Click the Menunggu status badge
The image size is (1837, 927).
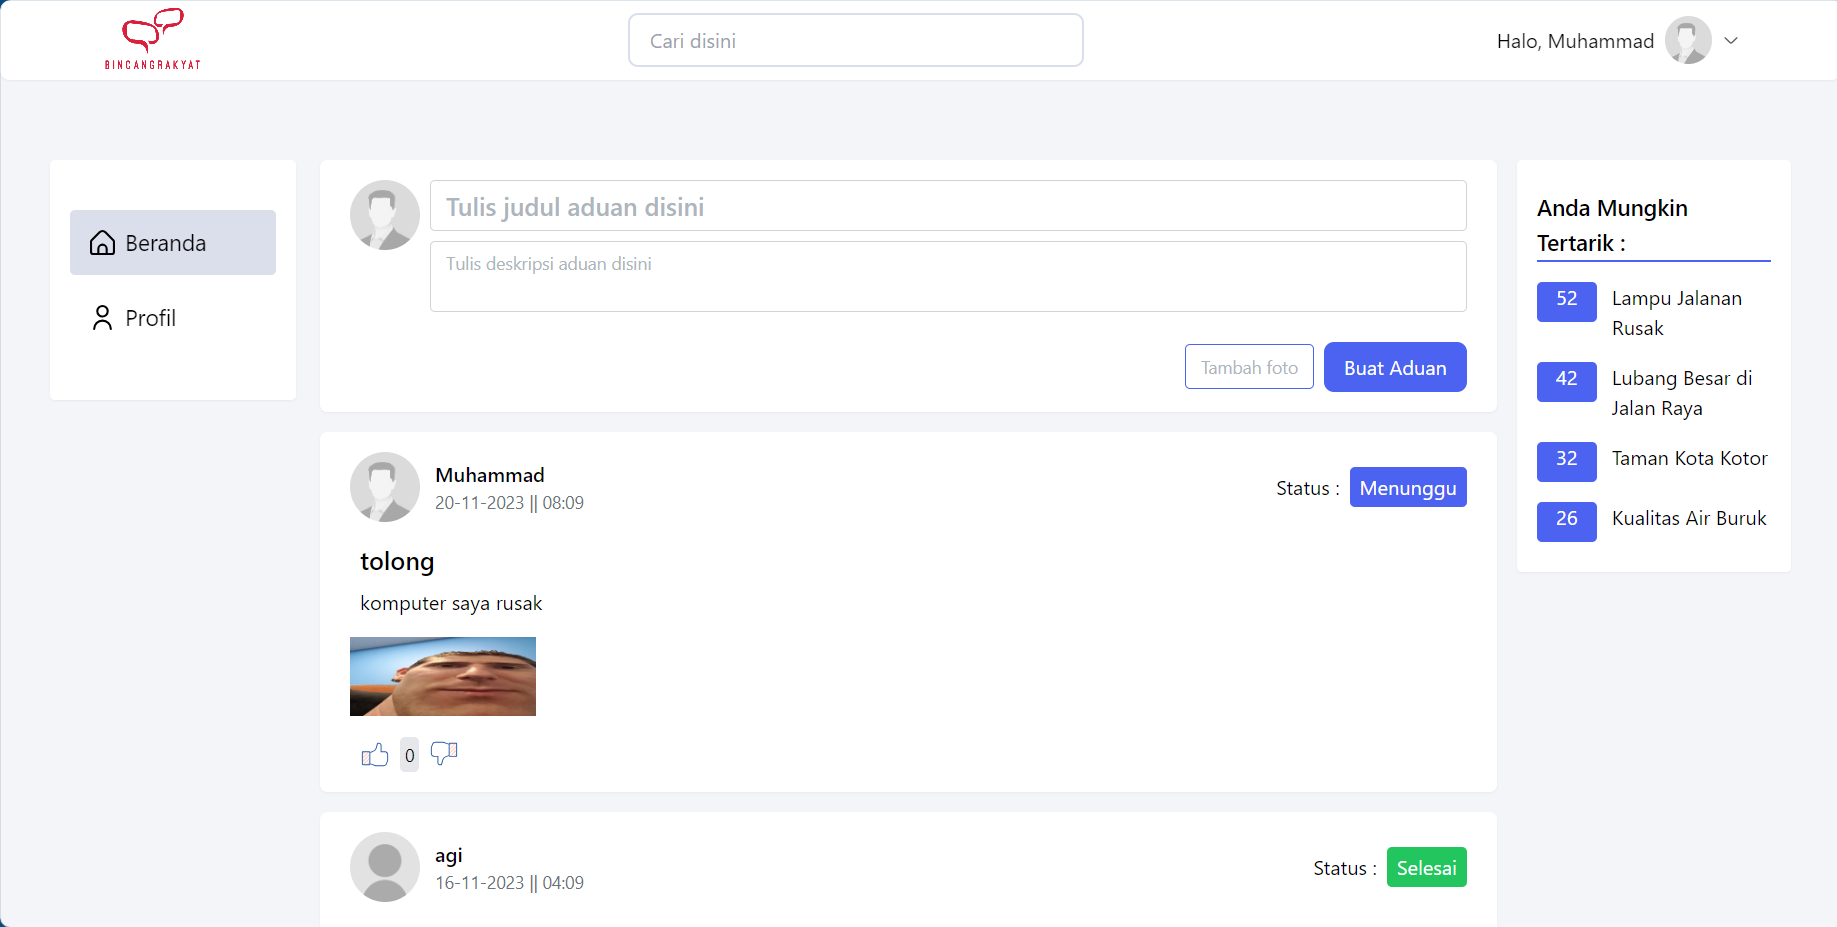click(1408, 487)
